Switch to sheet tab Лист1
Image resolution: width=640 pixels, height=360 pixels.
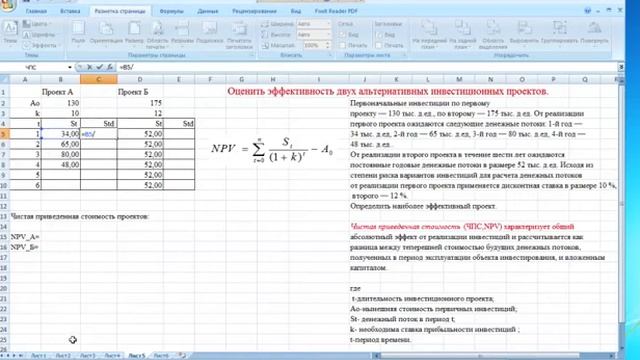click(x=38, y=356)
